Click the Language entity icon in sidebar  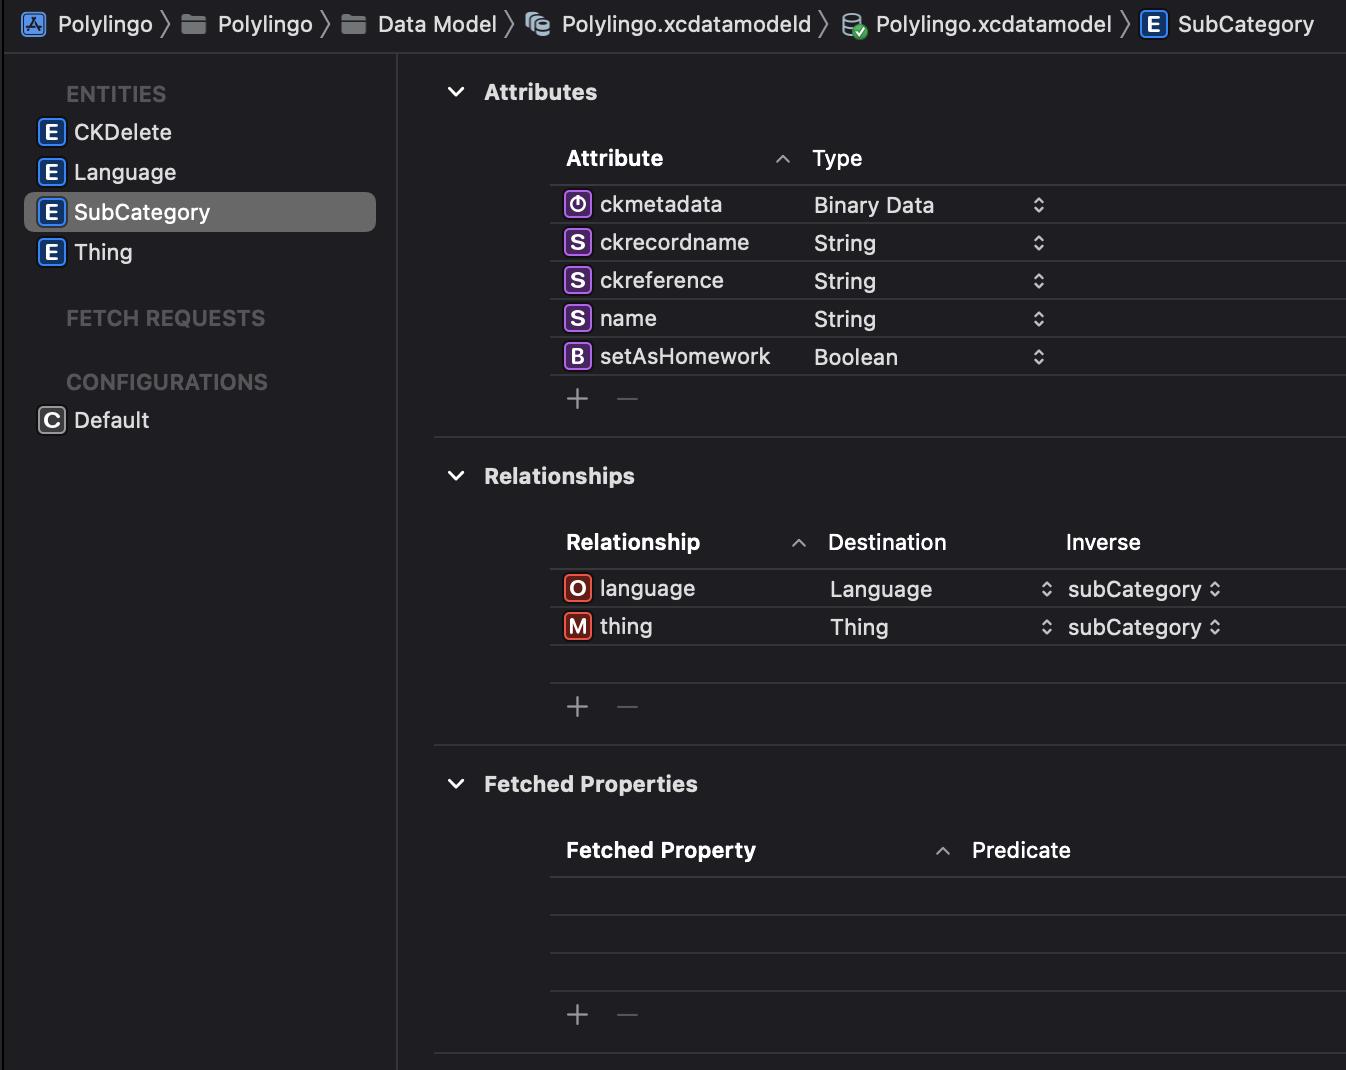(x=52, y=172)
